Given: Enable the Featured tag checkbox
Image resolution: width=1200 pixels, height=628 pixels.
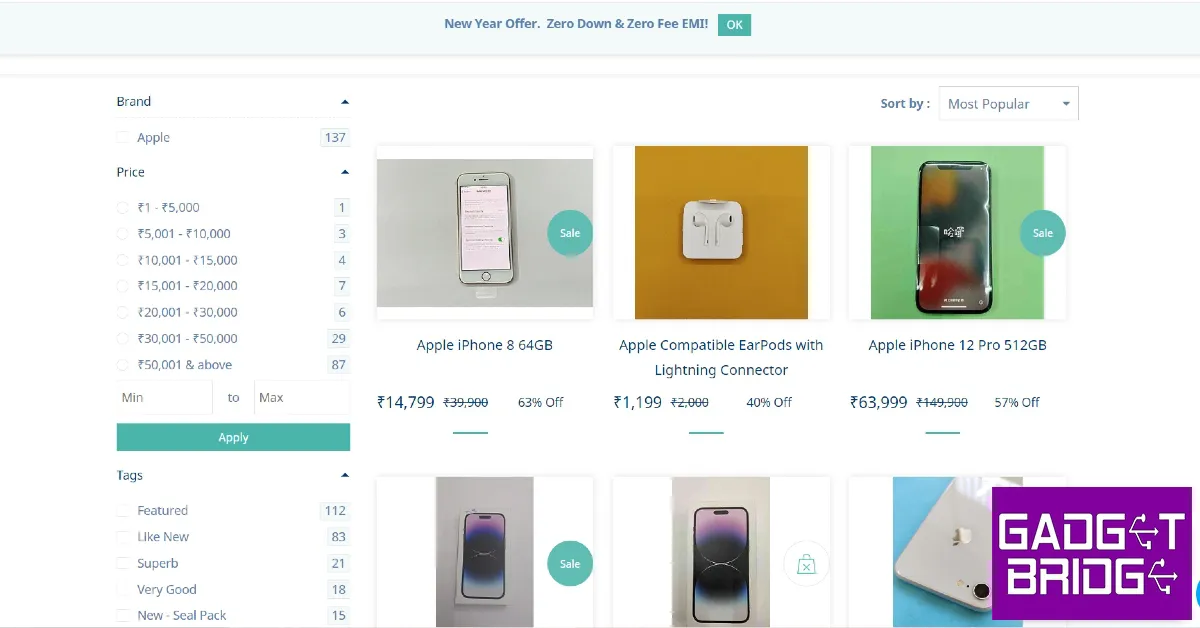Looking at the screenshot, I should point(123,511).
